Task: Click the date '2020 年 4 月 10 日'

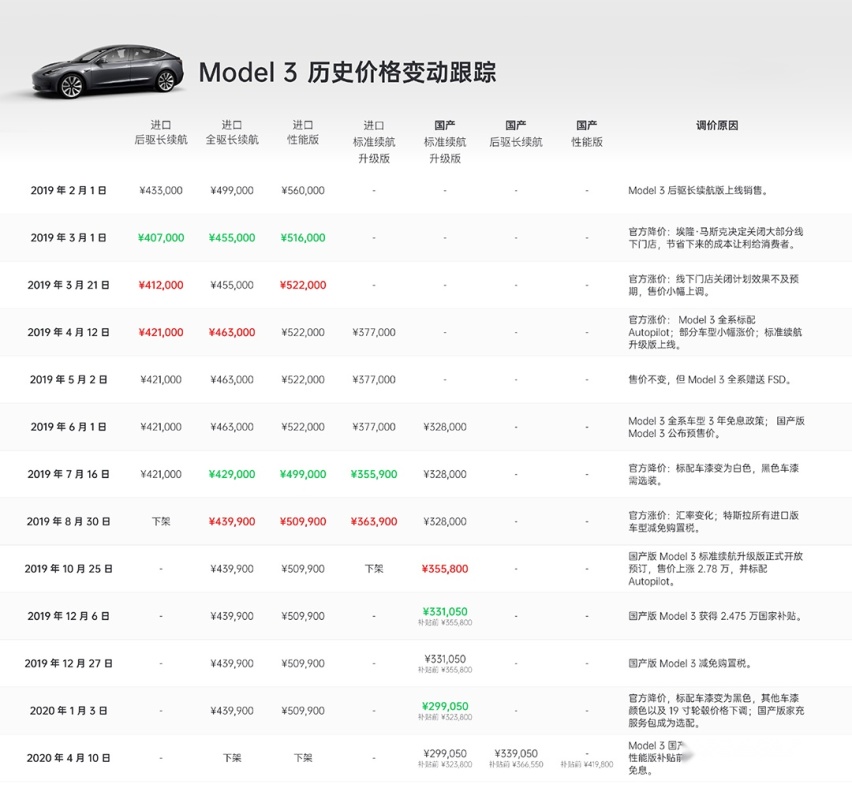Action: [68, 758]
